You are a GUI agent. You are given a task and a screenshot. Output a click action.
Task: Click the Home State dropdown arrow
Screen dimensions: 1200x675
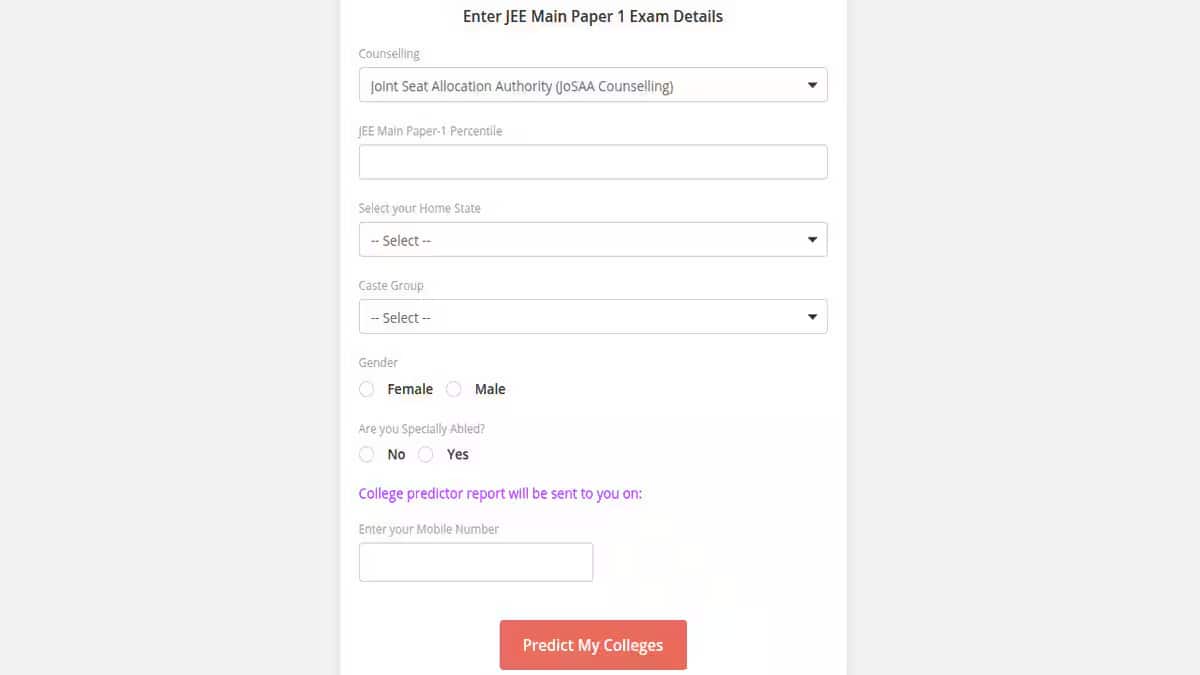click(812, 240)
